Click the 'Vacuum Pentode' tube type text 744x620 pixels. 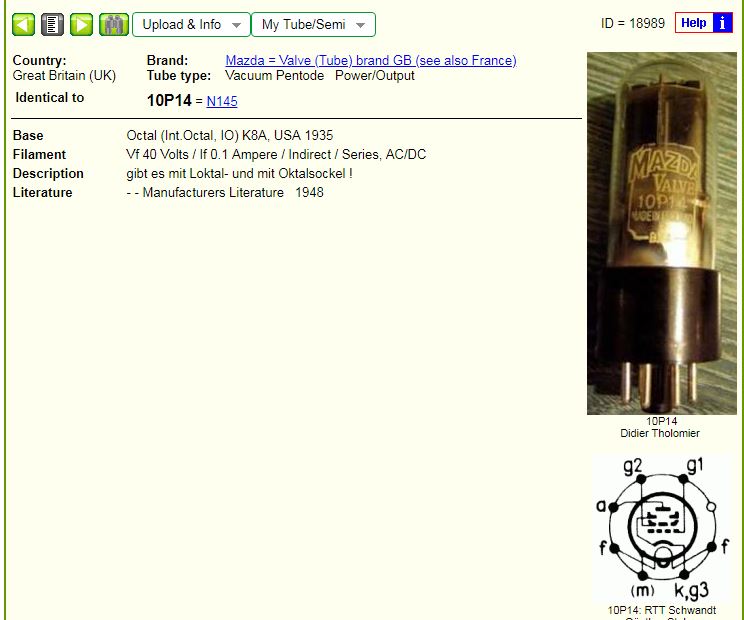(x=274, y=75)
